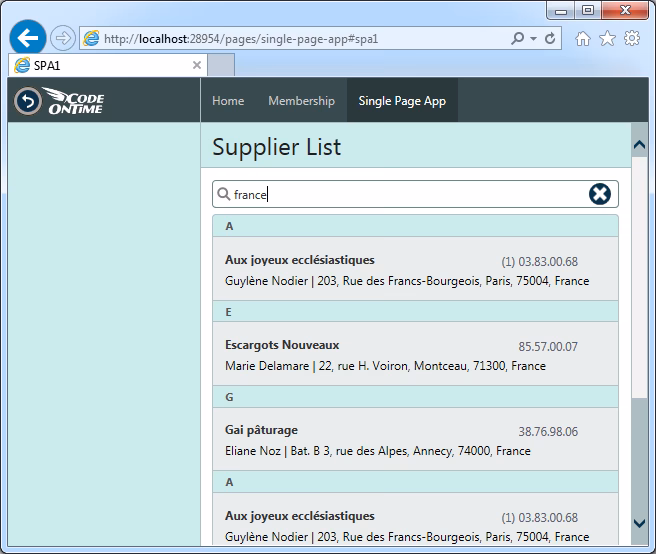The height and width of the screenshot is (554, 656).
Task: Click the Code OnTime logo
Action: click(x=74, y=101)
